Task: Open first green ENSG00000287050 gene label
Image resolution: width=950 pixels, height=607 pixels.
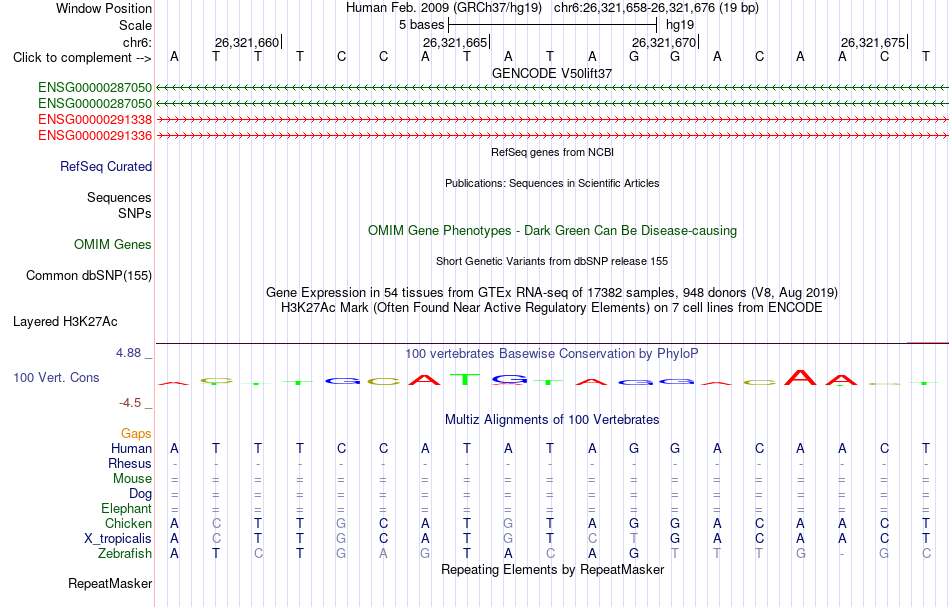Action: click(x=95, y=87)
